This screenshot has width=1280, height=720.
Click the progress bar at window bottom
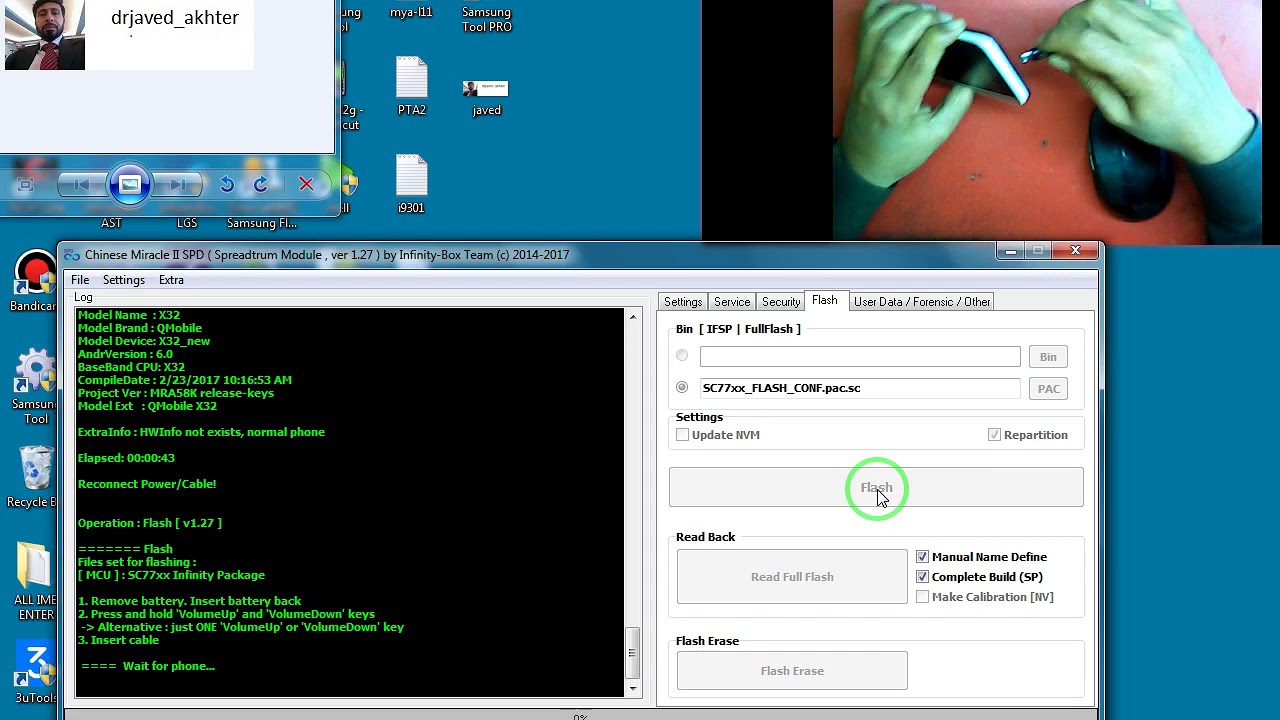point(580,716)
